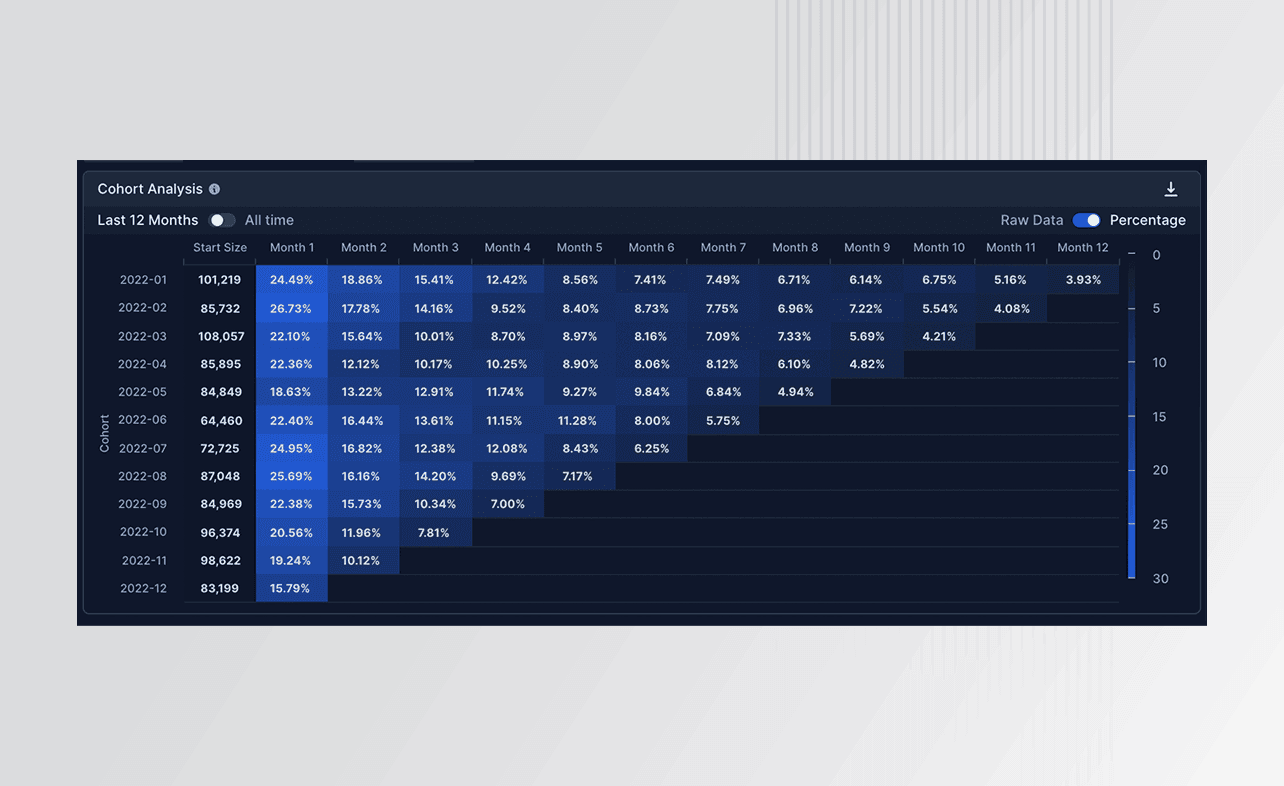
Task: Choose the Percentage label
Action: pos(1148,220)
